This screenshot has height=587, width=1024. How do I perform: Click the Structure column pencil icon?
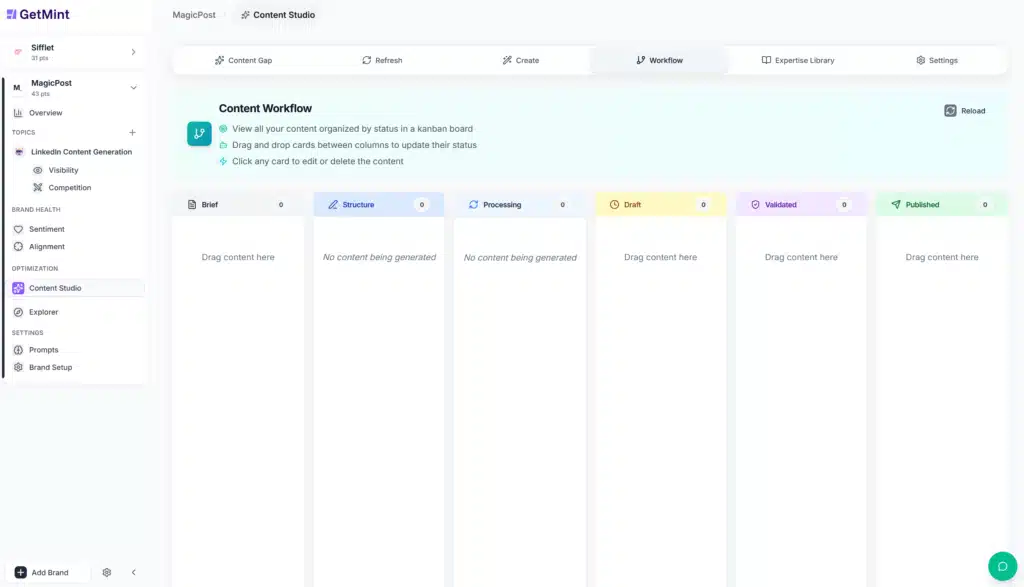tap(333, 204)
